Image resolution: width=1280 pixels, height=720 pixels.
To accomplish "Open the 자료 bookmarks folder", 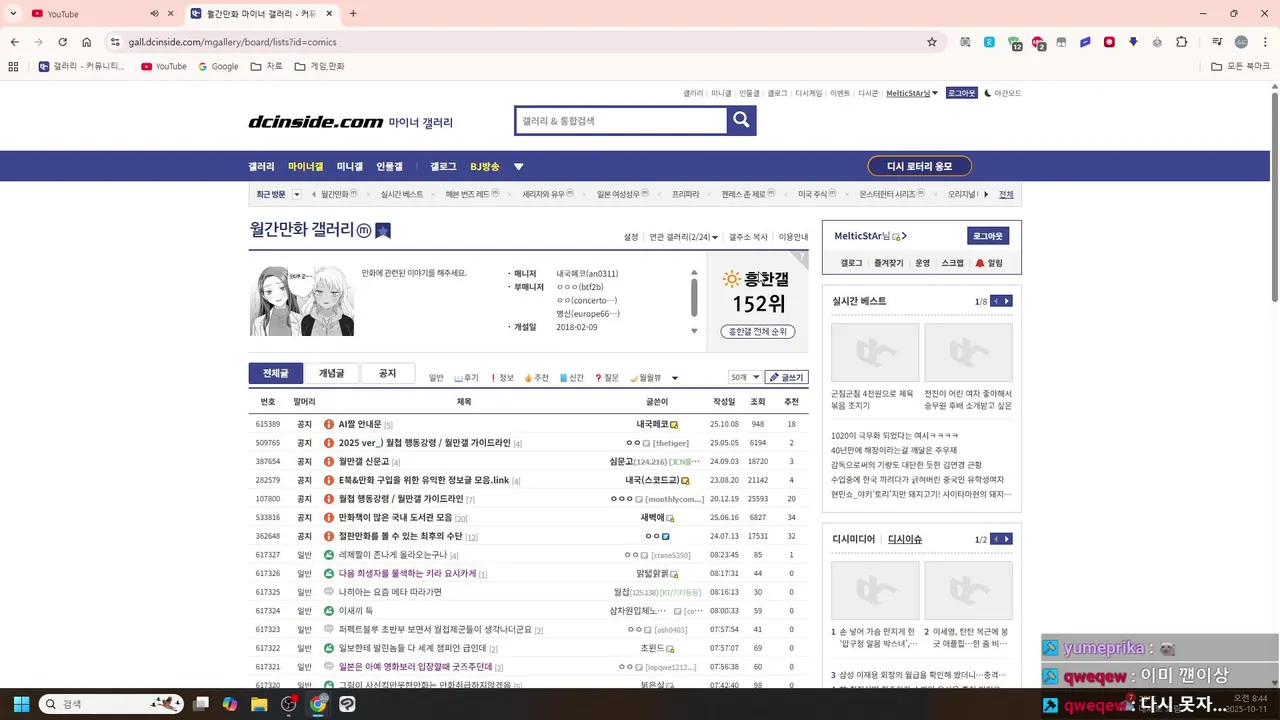I will click(x=267, y=66).
